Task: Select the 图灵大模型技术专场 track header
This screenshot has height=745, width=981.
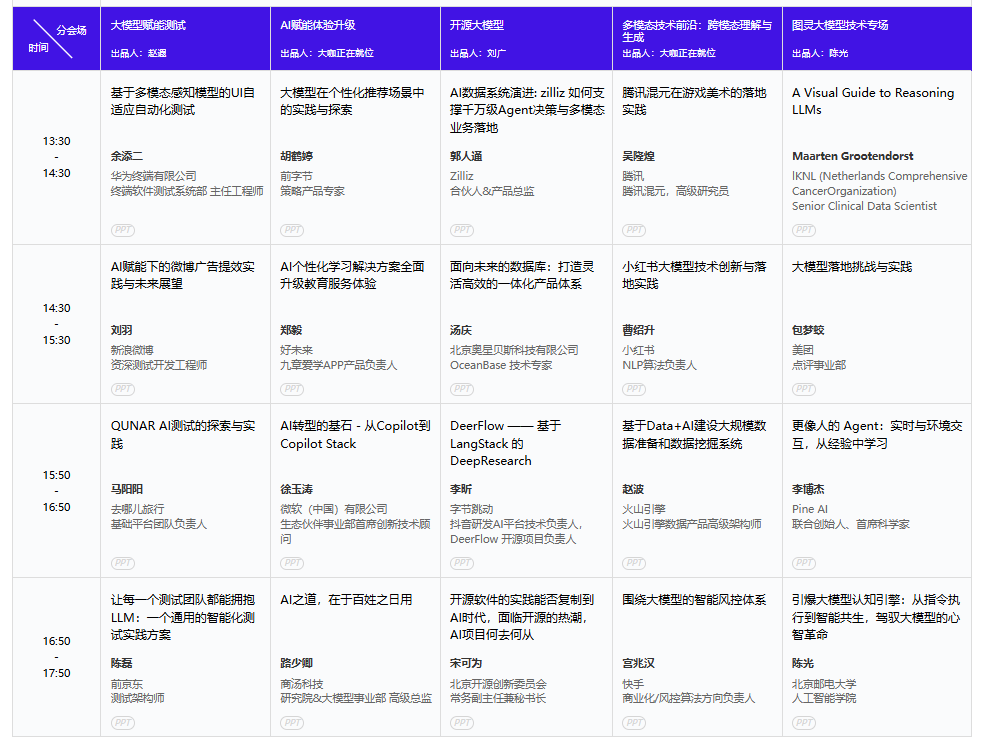Action: [840, 25]
